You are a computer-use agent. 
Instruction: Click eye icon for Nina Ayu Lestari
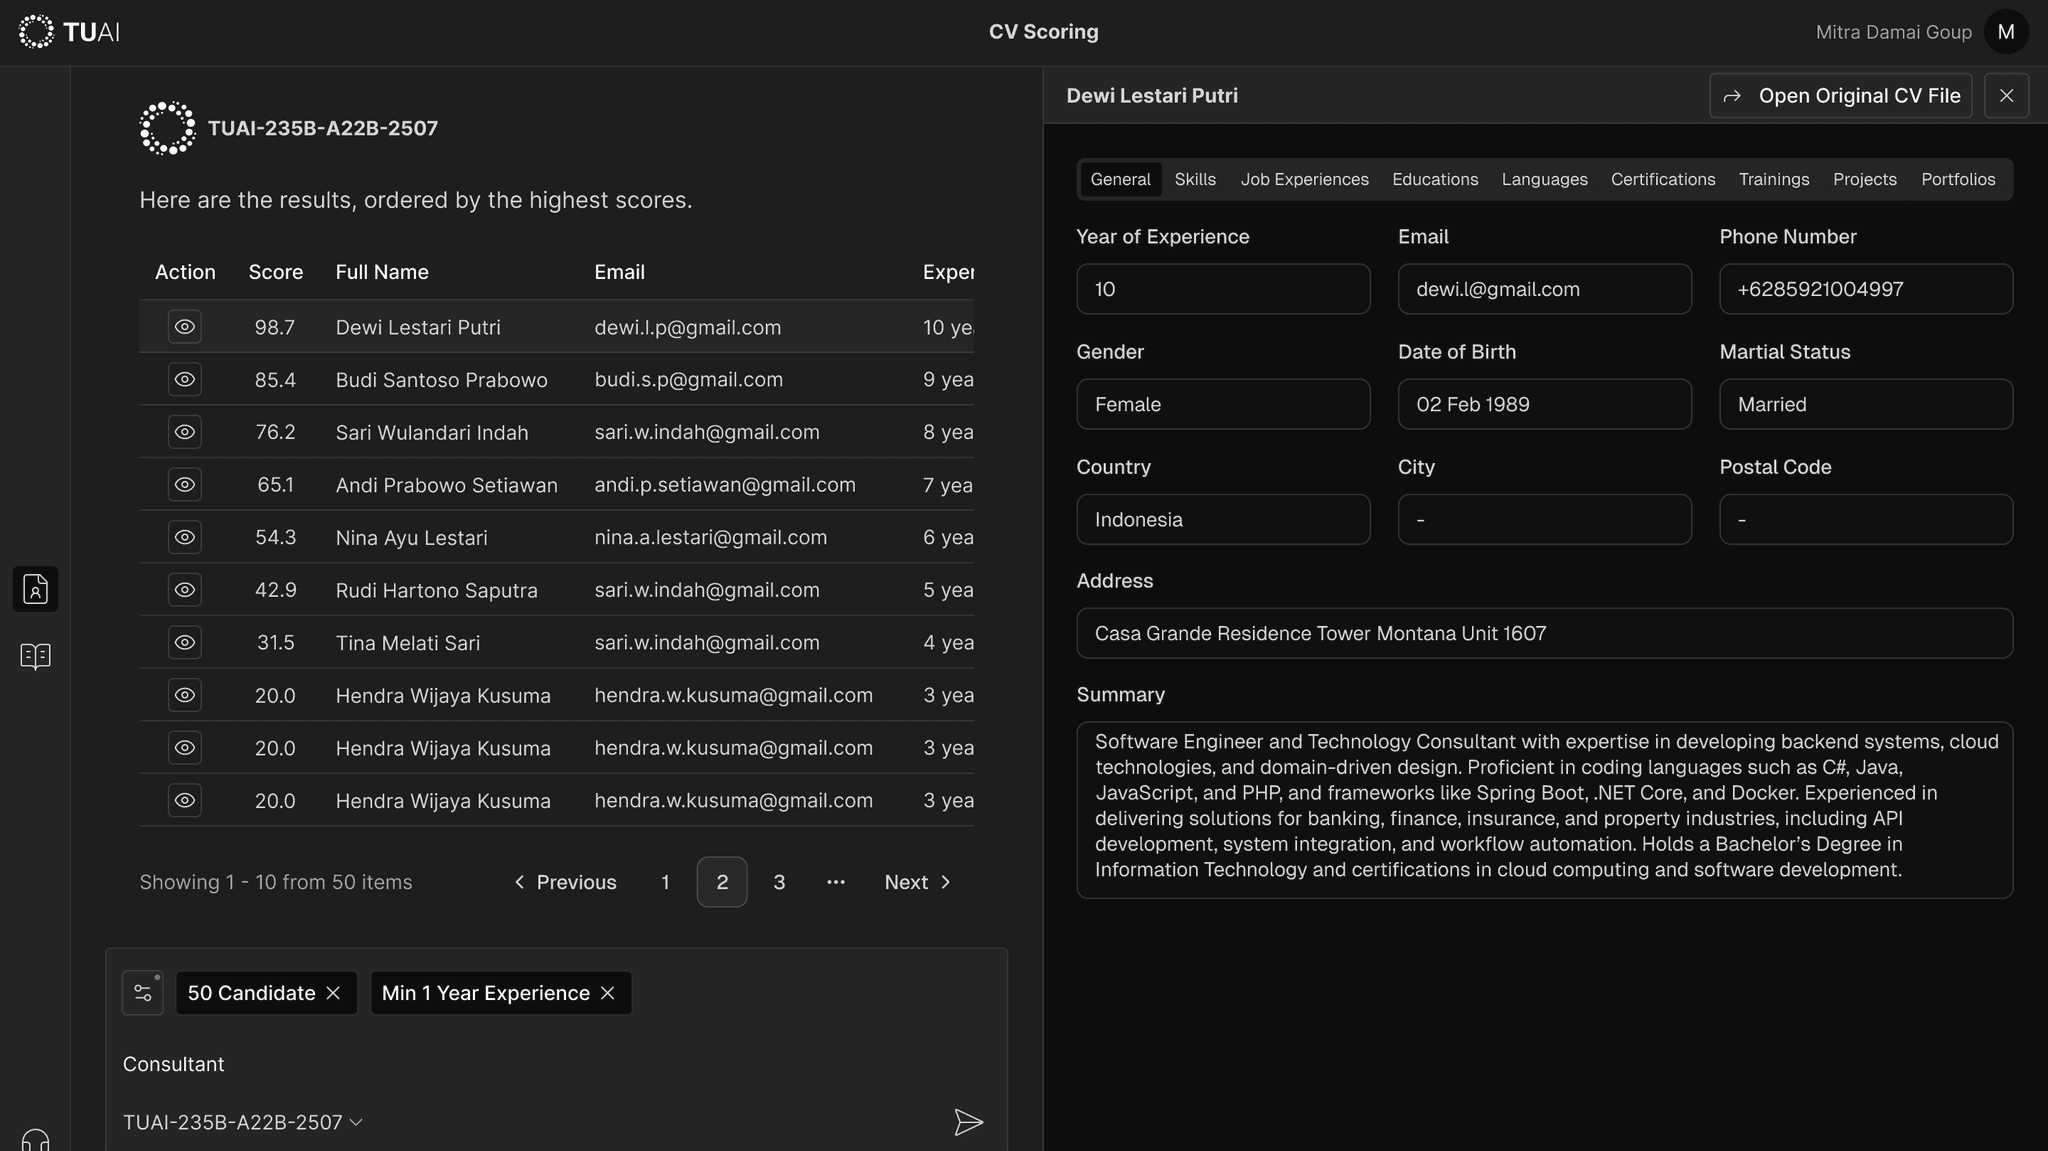[x=185, y=538]
